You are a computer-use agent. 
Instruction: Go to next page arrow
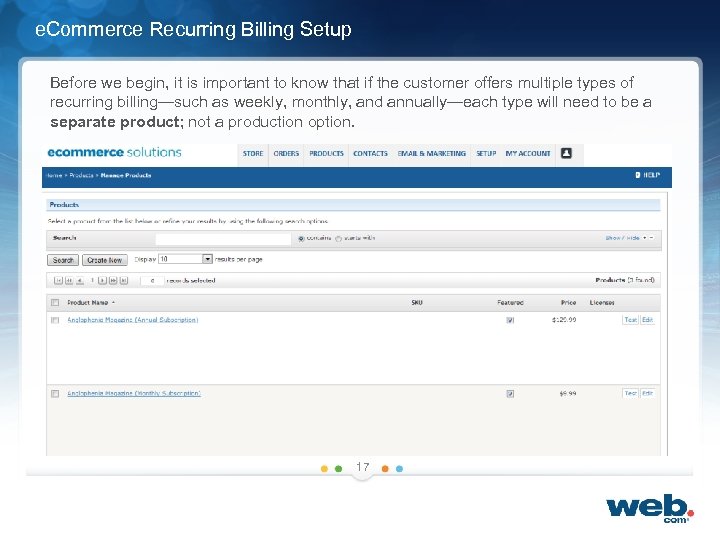[102, 281]
